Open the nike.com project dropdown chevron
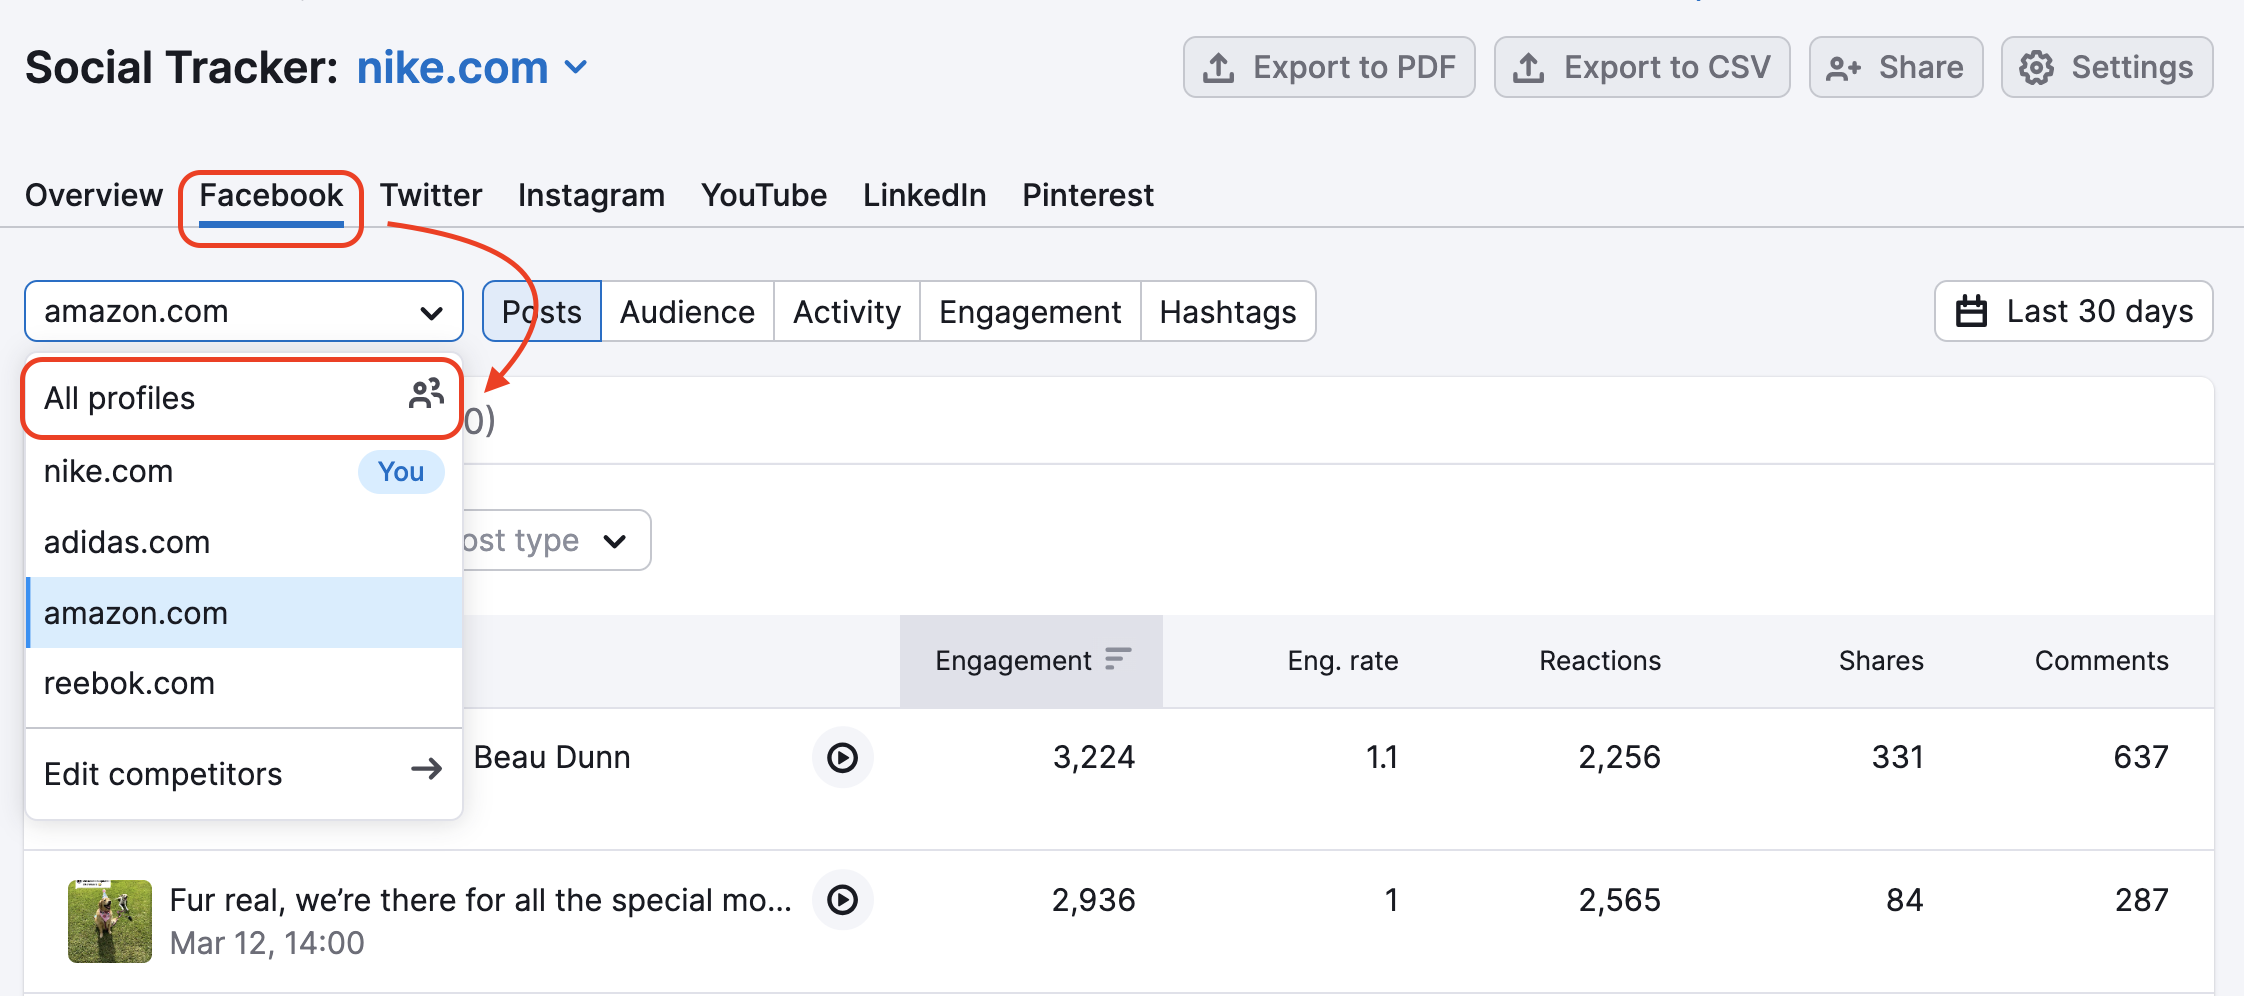This screenshot has height=996, width=2244. coord(576,68)
